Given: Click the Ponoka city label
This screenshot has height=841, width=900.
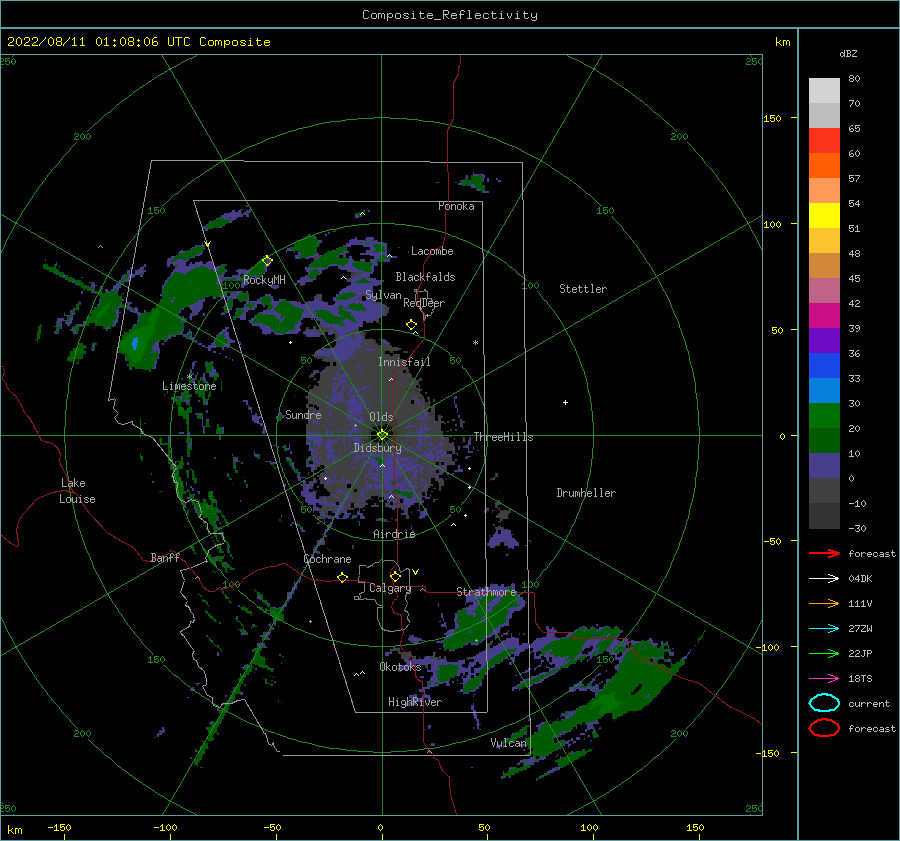Looking at the screenshot, I should tap(456, 206).
